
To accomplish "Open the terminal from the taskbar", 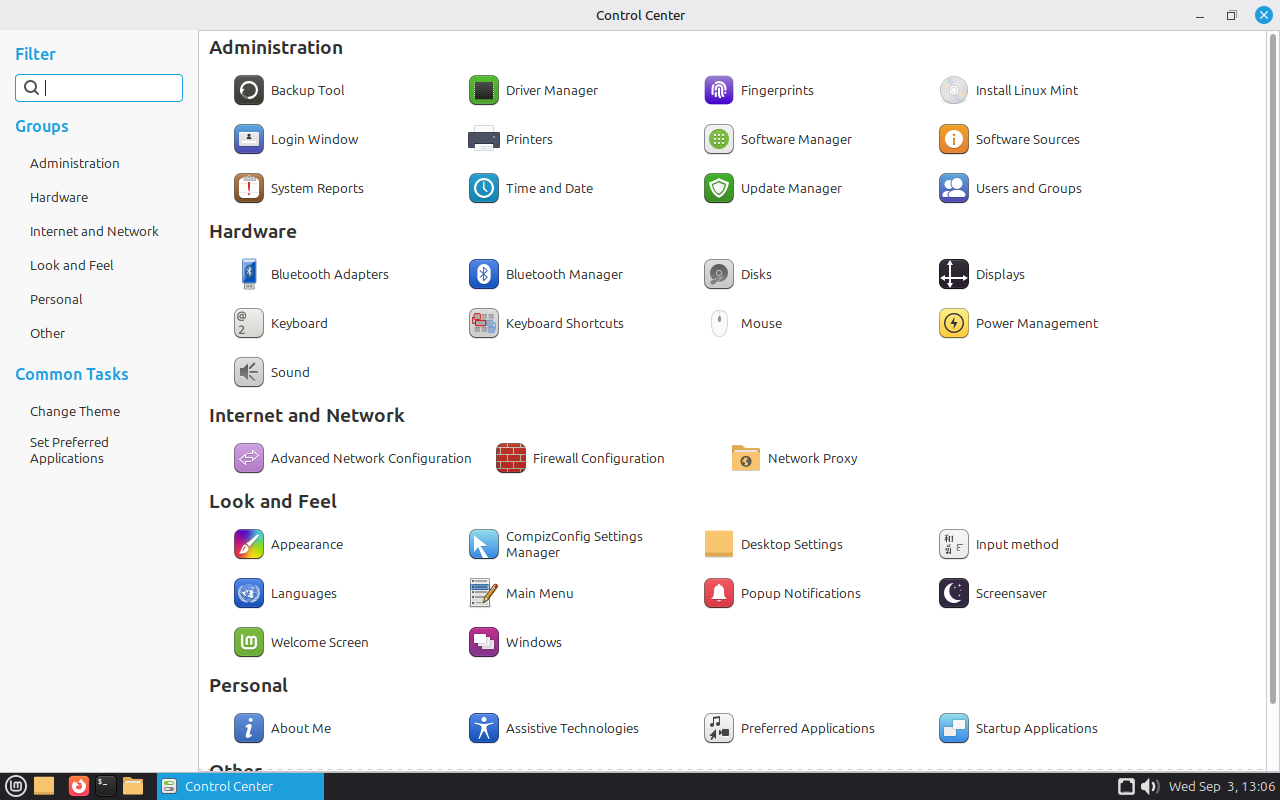I will (x=105, y=786).
